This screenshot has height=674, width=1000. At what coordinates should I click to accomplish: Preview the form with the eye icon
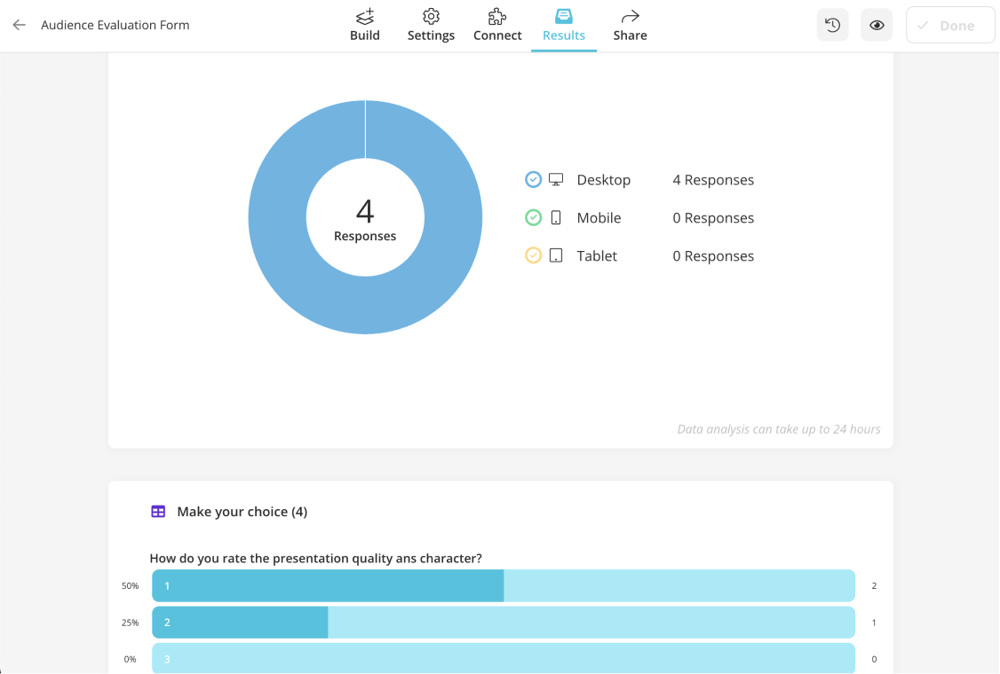pos(876,24)
